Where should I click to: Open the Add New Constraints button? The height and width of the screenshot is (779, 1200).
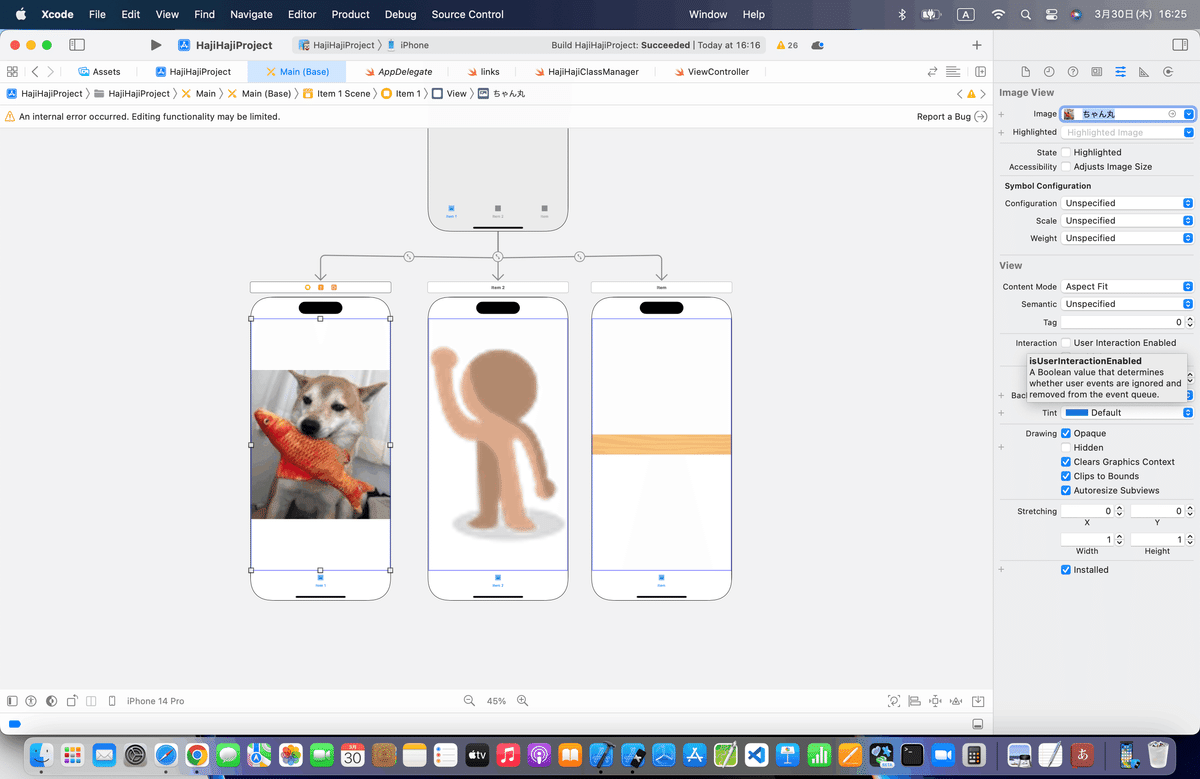935,701
